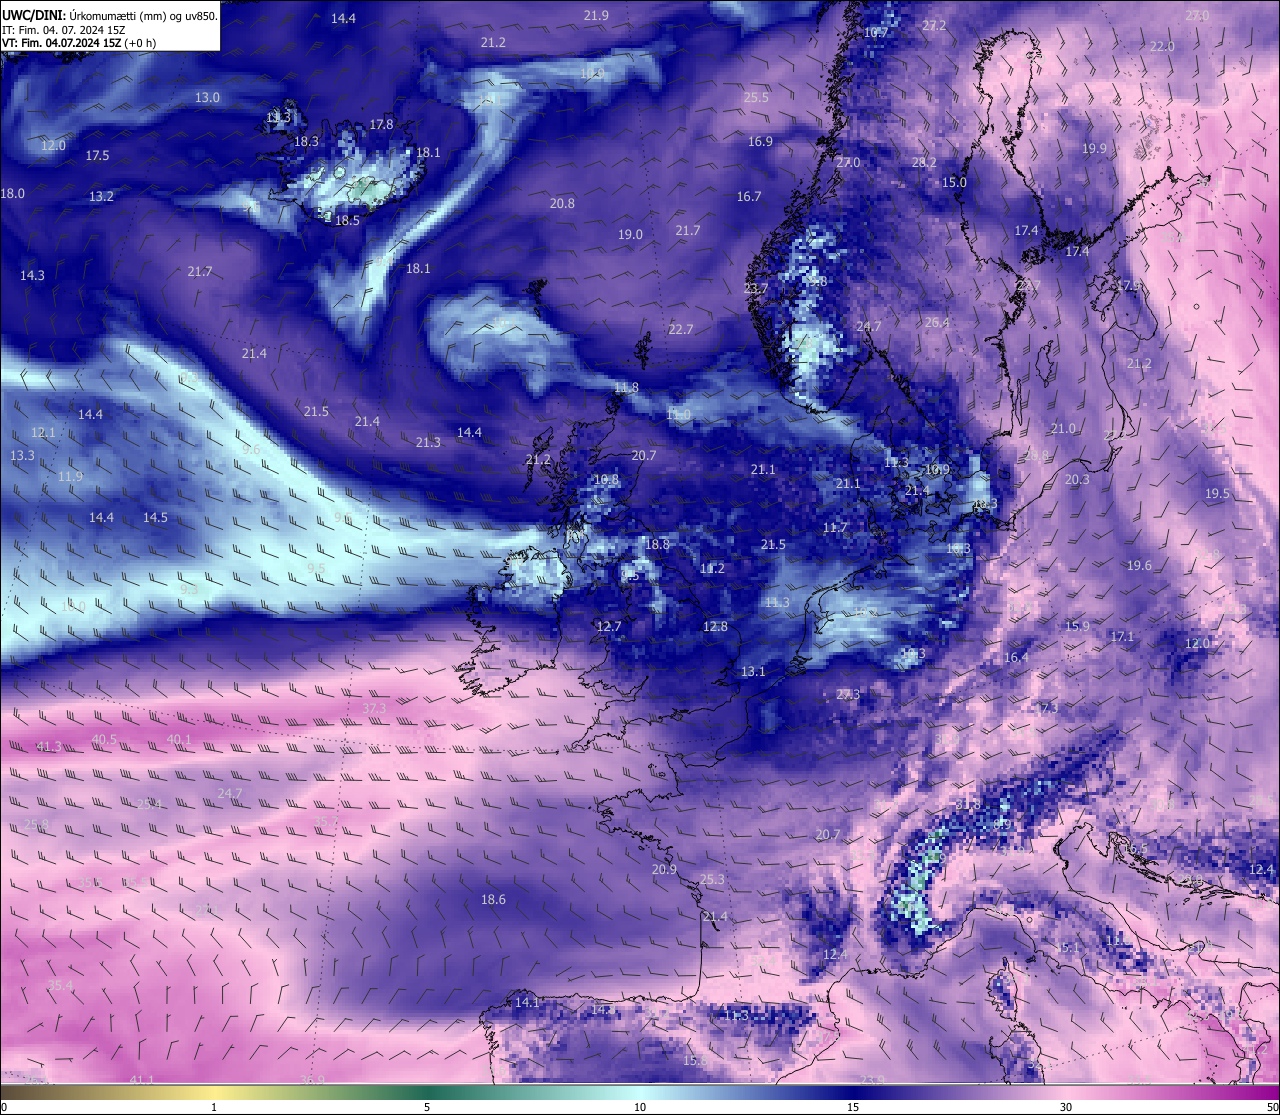1280x1115 pixels.
Task: Click the 28.2 map value
Action: (924, 162)
